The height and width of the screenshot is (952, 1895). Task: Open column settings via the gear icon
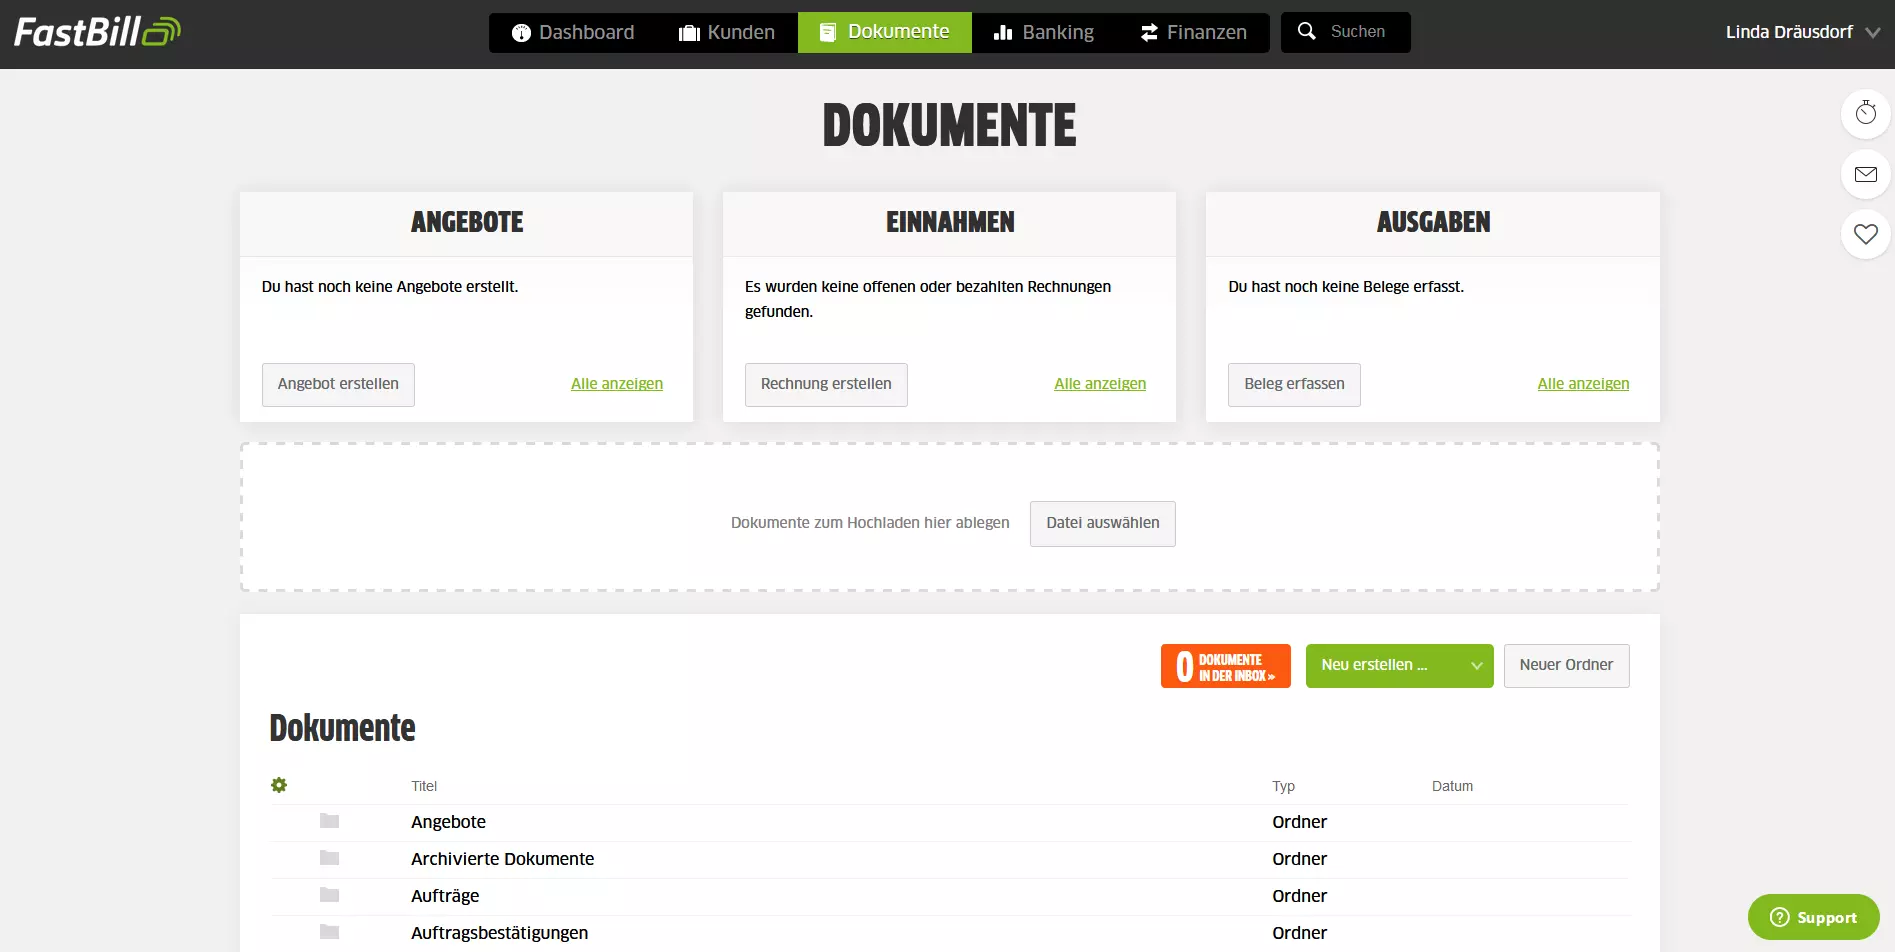click(x=279, y=785)
